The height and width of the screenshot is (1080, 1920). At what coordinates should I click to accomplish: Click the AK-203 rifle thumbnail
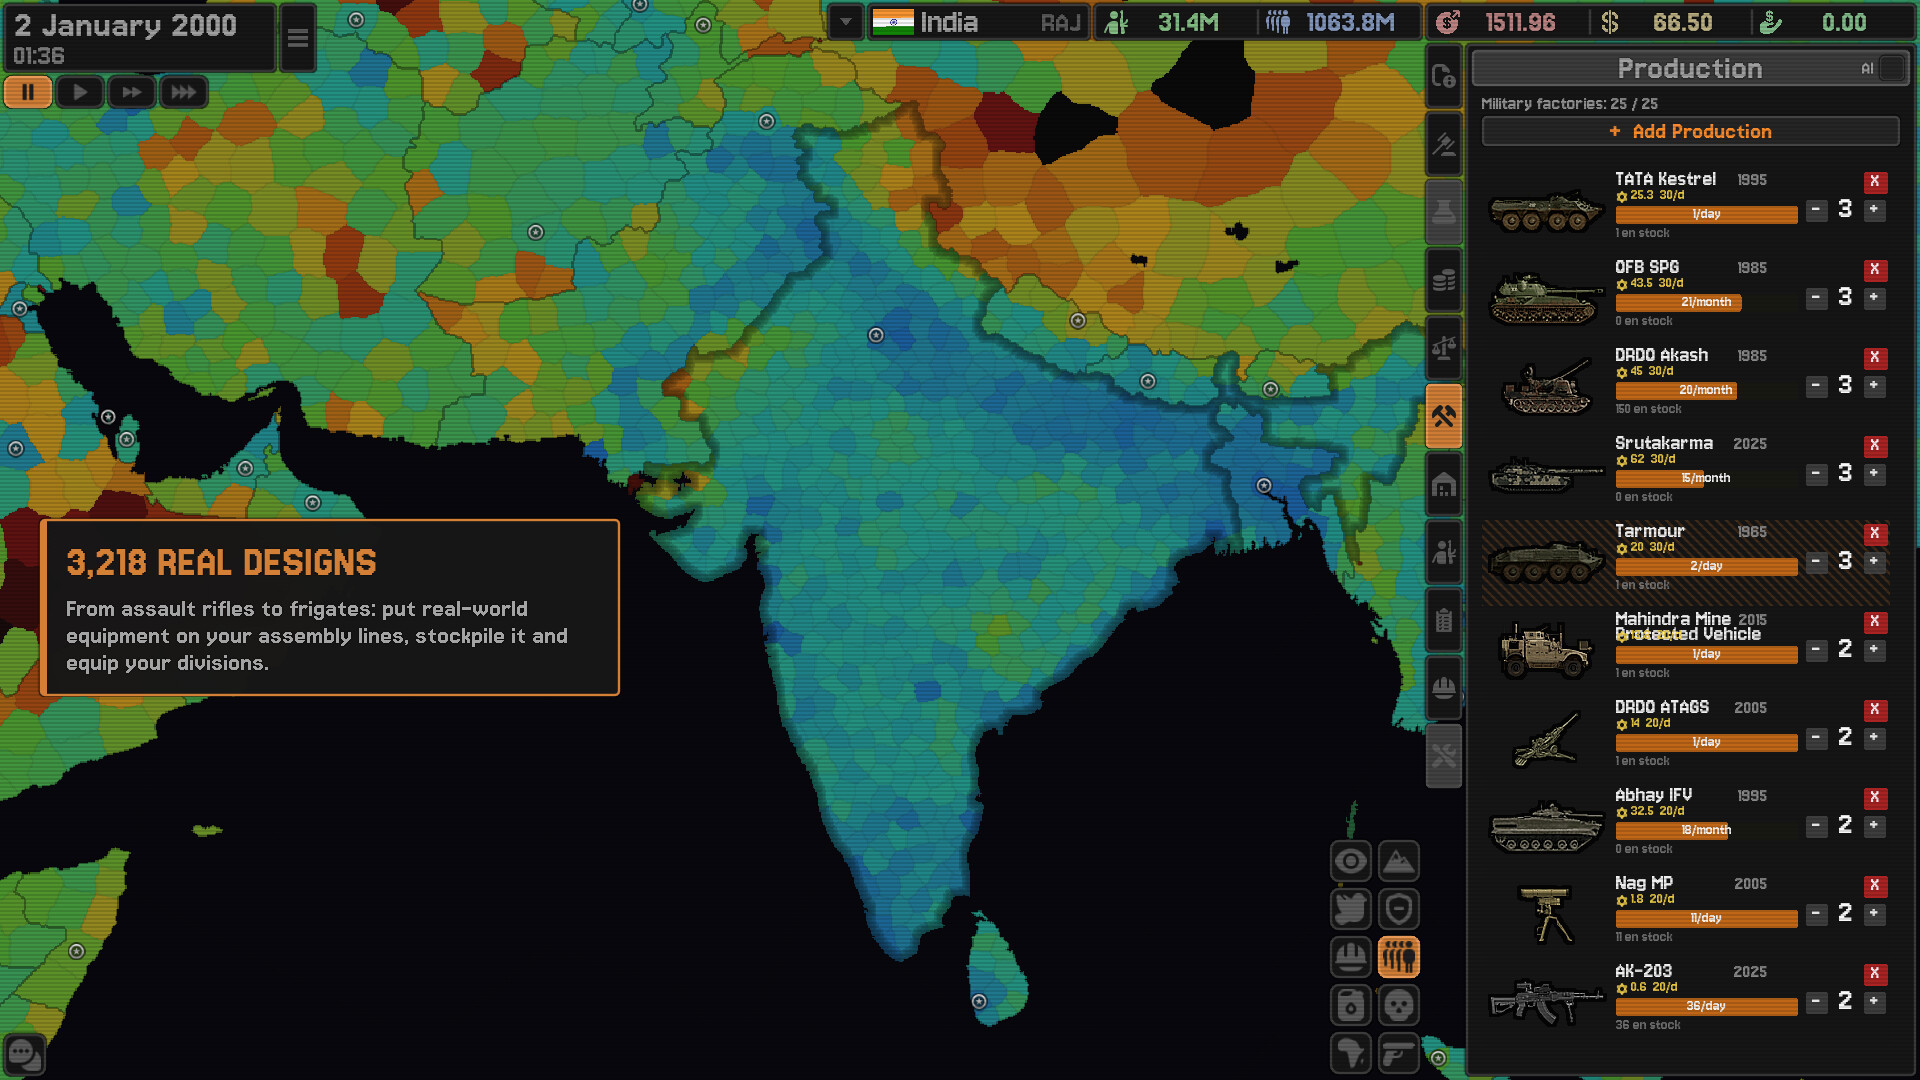tap(1546, 1001)
